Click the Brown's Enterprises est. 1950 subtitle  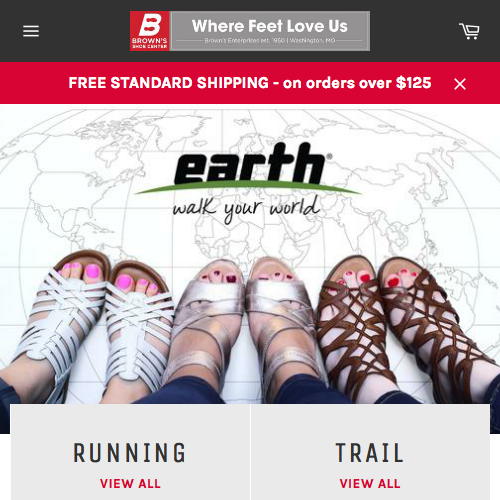click(270, 40)
